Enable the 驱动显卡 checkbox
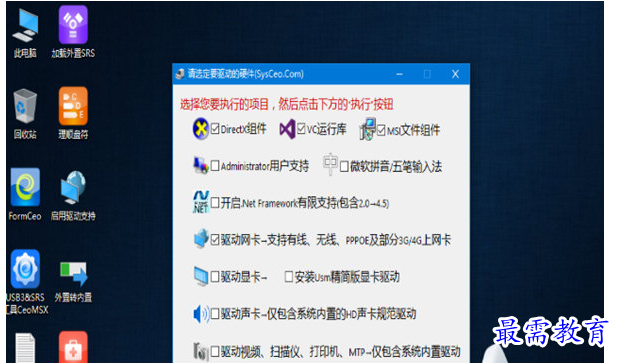Image resolution: width=617 pixels, height=363 pixels. [x=215, y=277]
